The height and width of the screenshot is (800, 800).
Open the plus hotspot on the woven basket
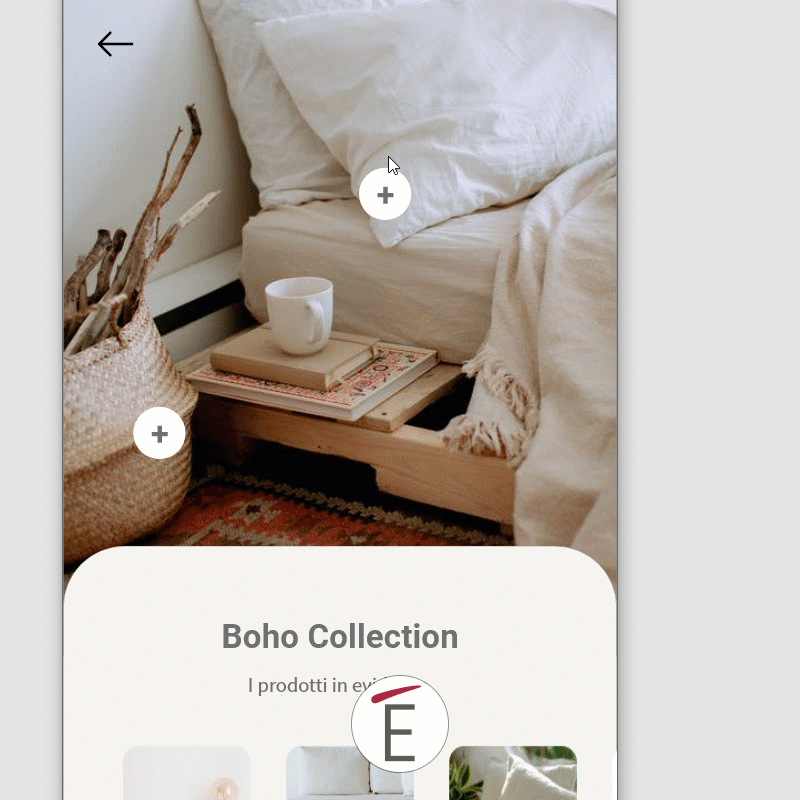pos(159,433)
